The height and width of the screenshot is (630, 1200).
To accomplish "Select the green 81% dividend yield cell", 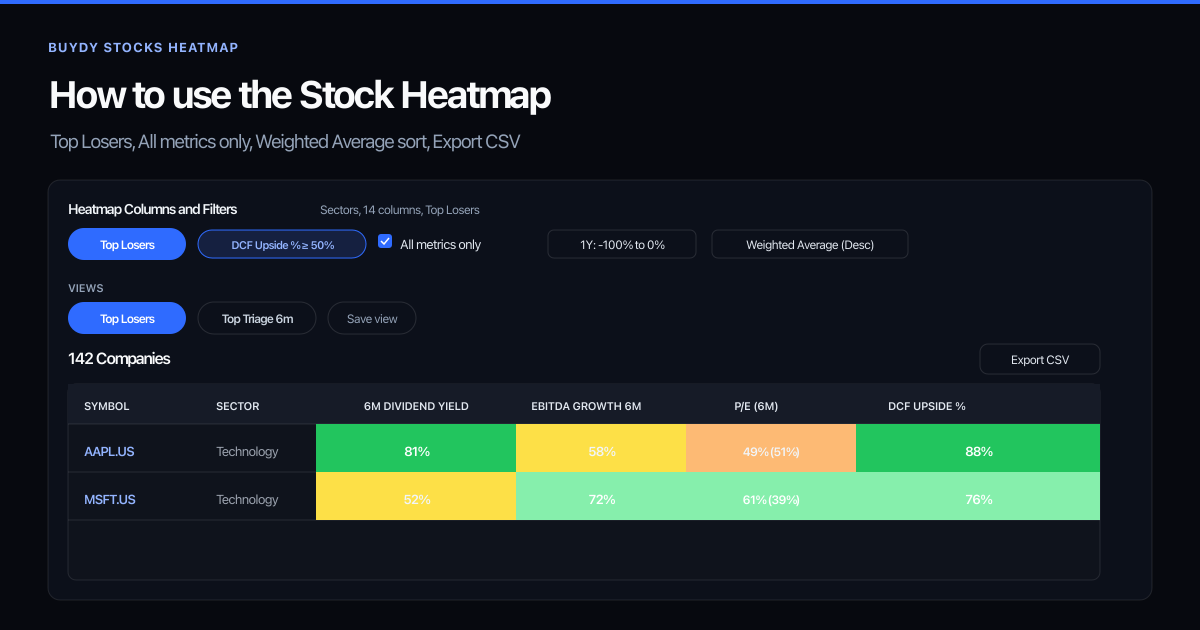I will pyautogui.click(x=416, y=448).
